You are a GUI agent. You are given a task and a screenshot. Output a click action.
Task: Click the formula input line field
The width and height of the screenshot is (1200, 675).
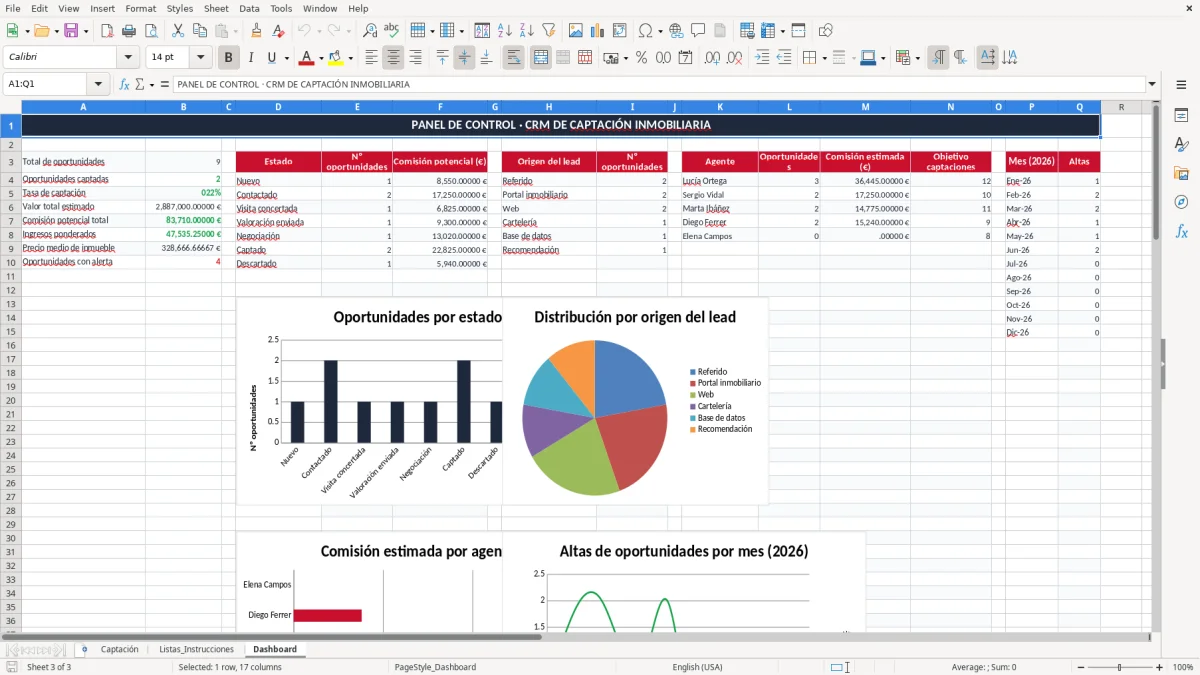(x=659, y=85)
